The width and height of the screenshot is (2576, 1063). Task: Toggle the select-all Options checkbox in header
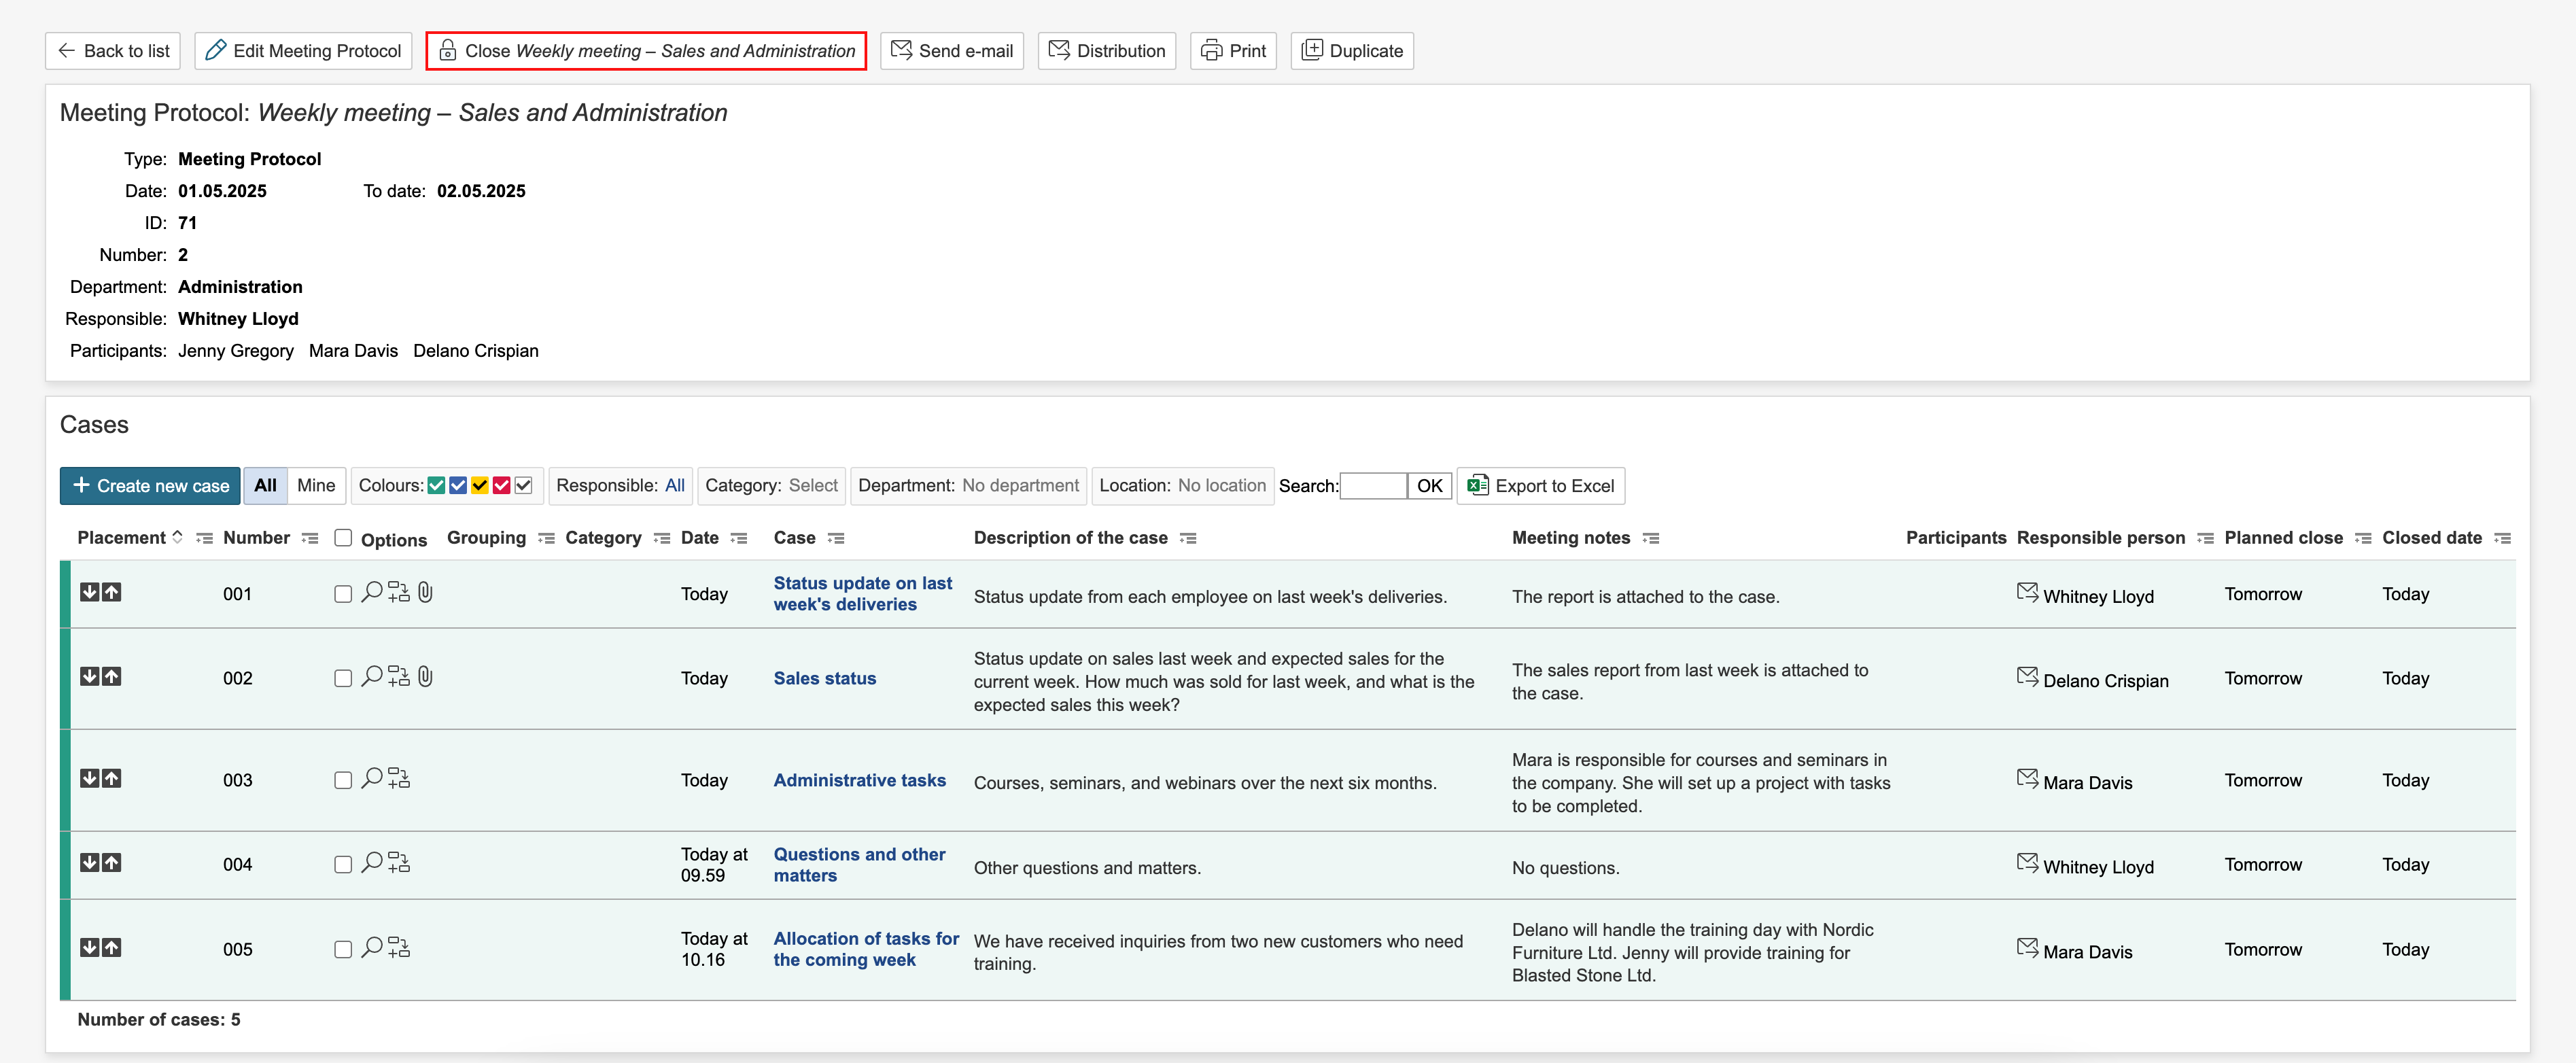tap(343, 538)
